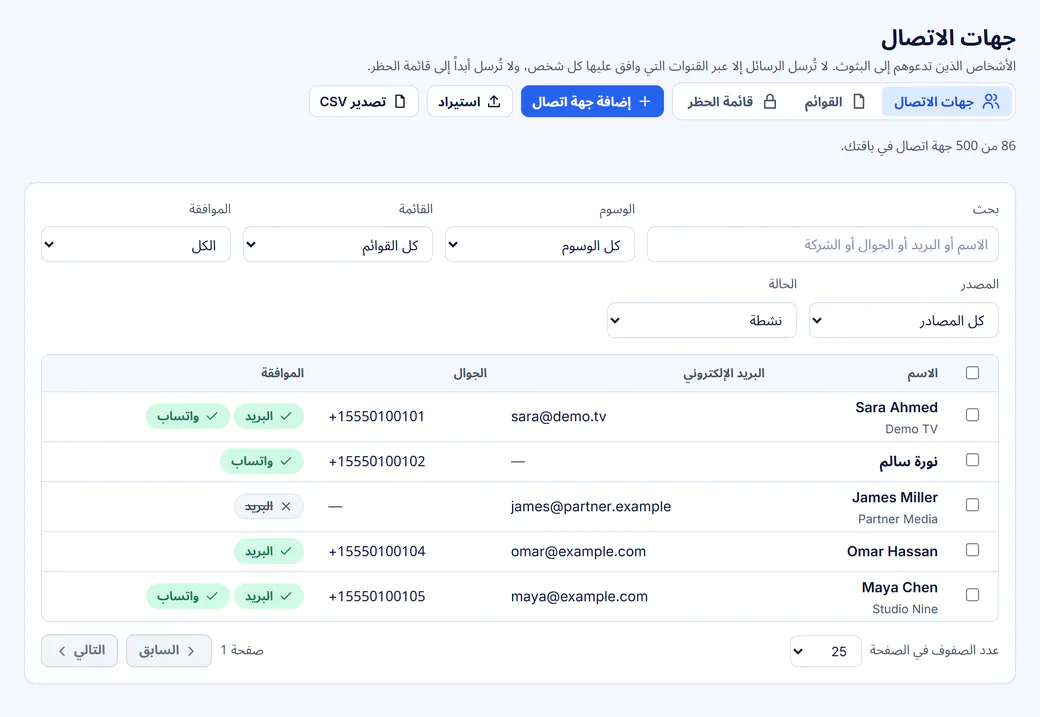The image size is (1040, 717).
Task: Click the company label Partner Media
Action: (x=897, y=519)
